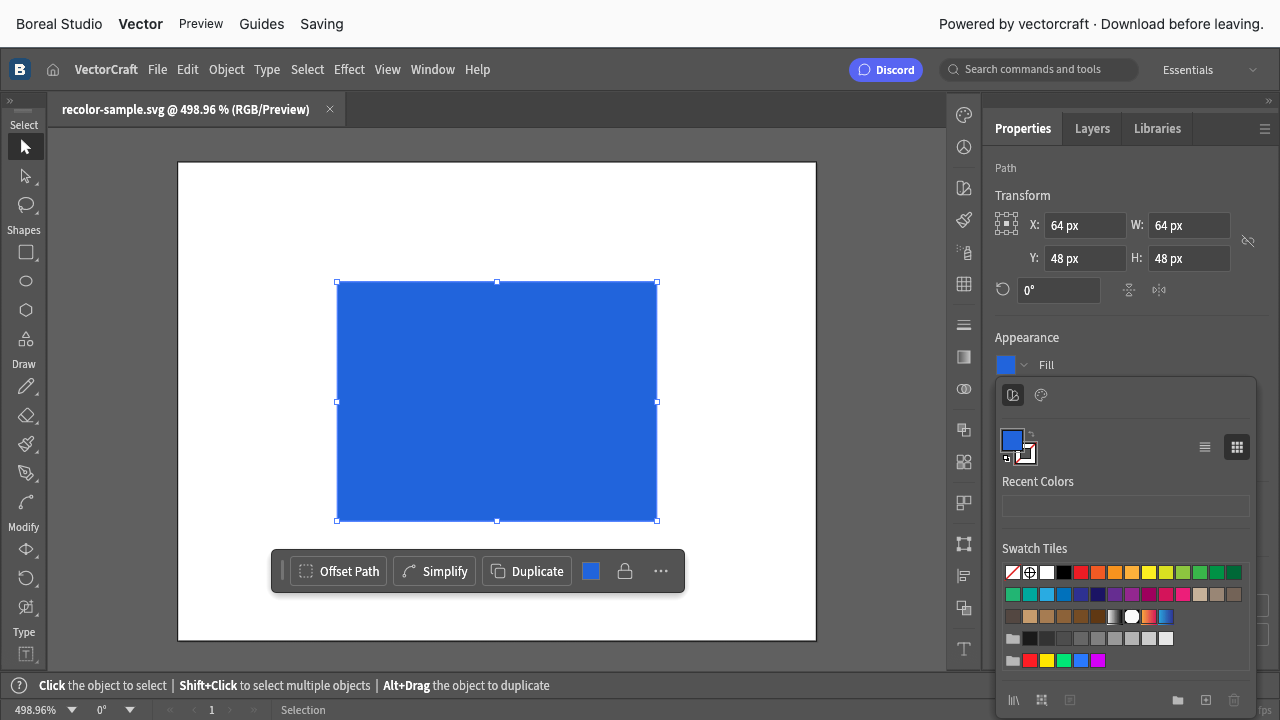
Task: Pick the red swatch in the top tile row
Action: (x=1081, y=573)
